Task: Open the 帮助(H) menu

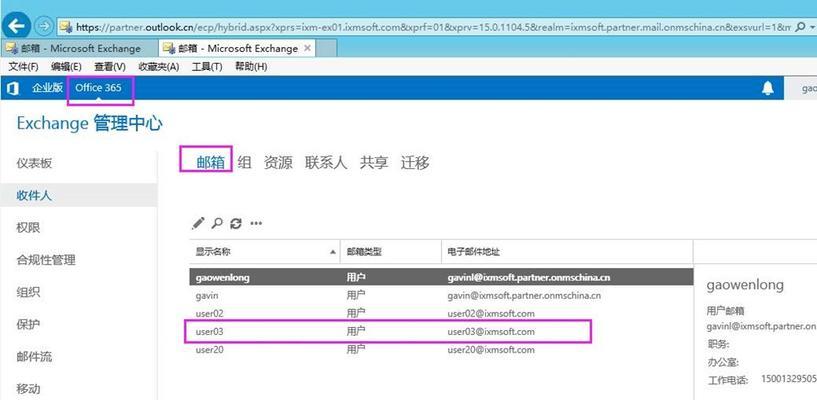Action: (251, 67)
